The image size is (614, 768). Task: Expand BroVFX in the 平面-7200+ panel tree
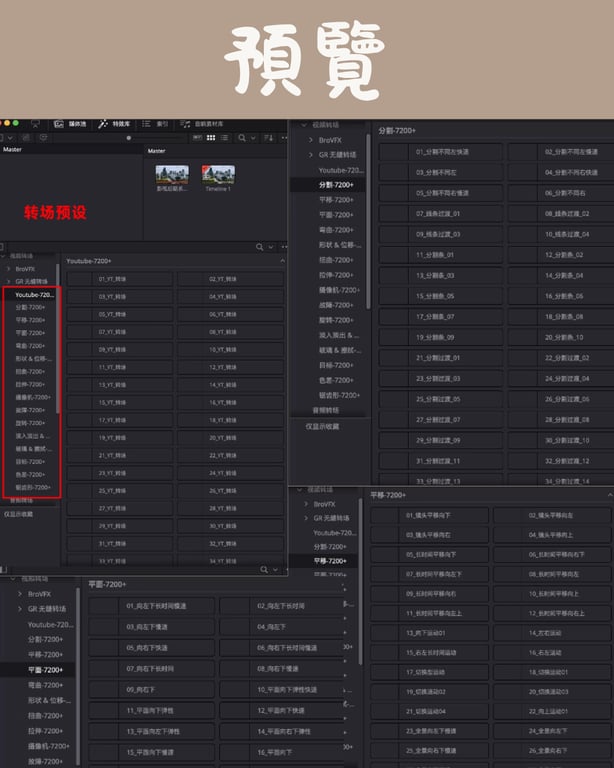click(20, 594)
